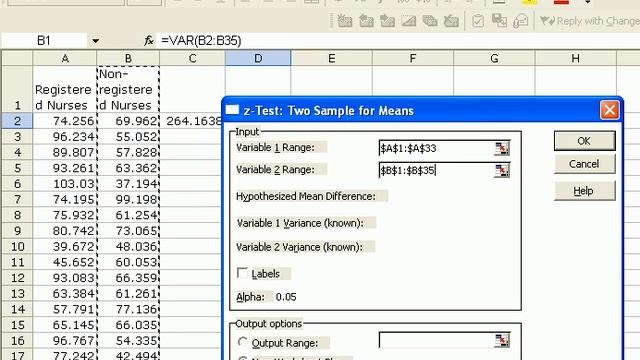Select column C header

coord(192,58)
